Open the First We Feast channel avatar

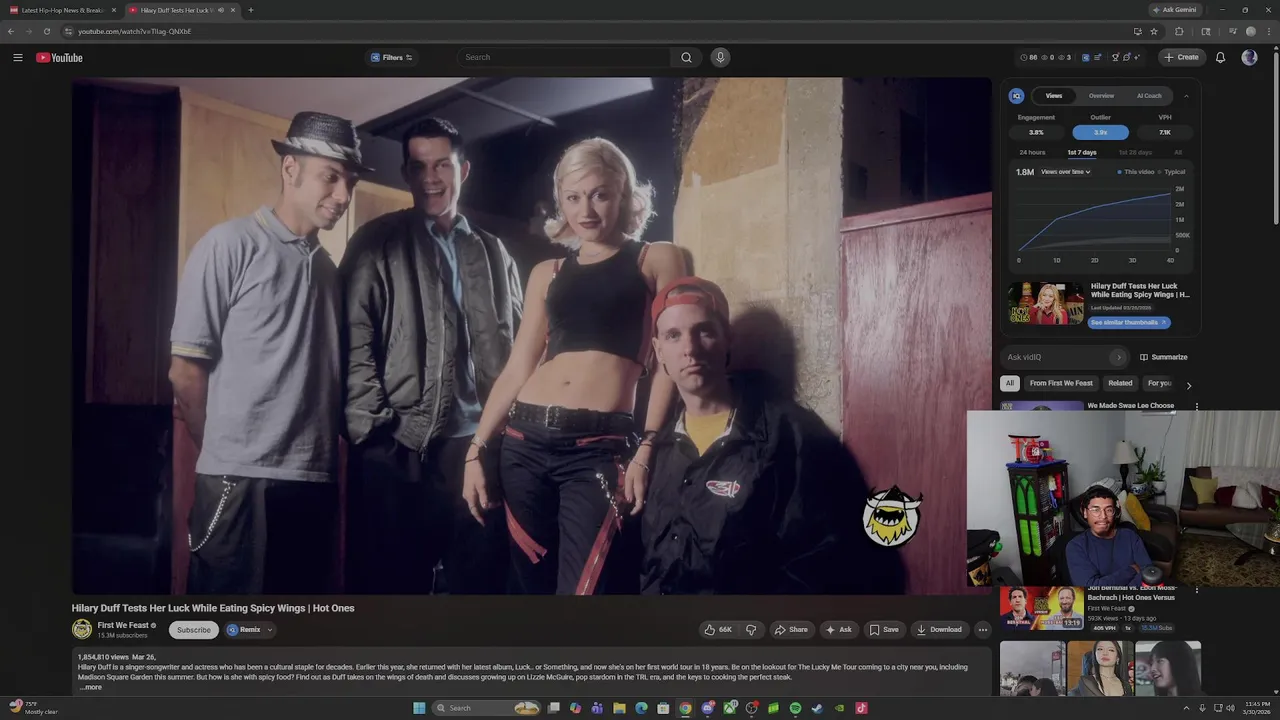pyautogui.click(x=82, y=629)
